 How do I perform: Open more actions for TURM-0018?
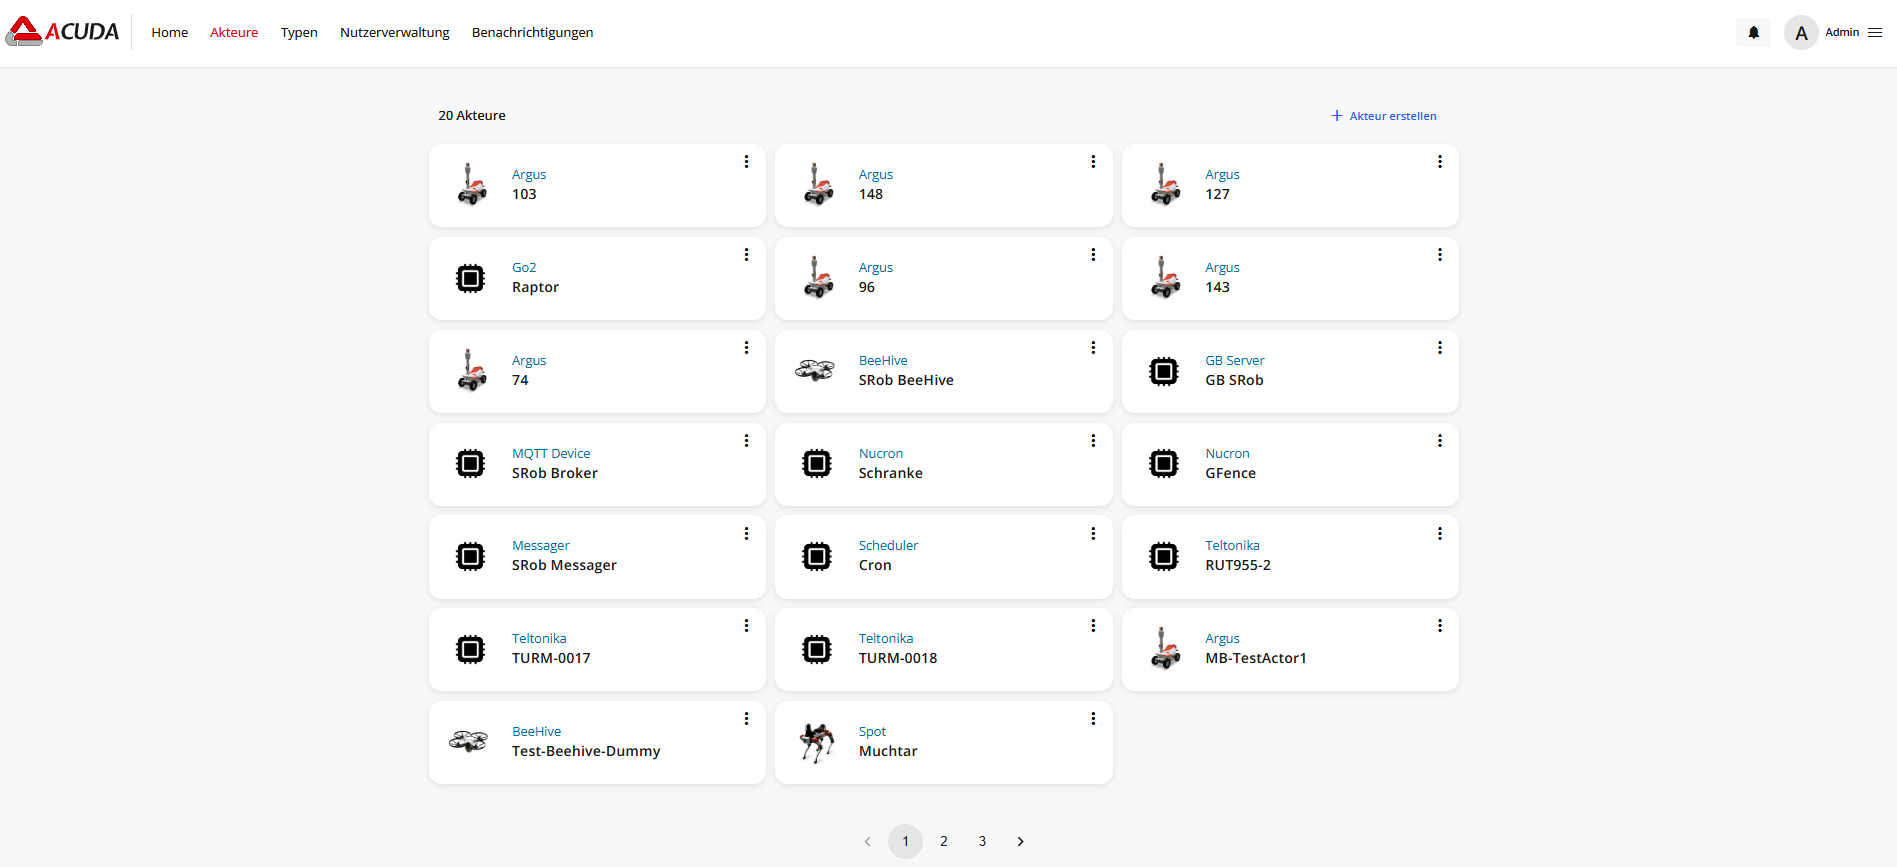click(x=1093, y=626)
